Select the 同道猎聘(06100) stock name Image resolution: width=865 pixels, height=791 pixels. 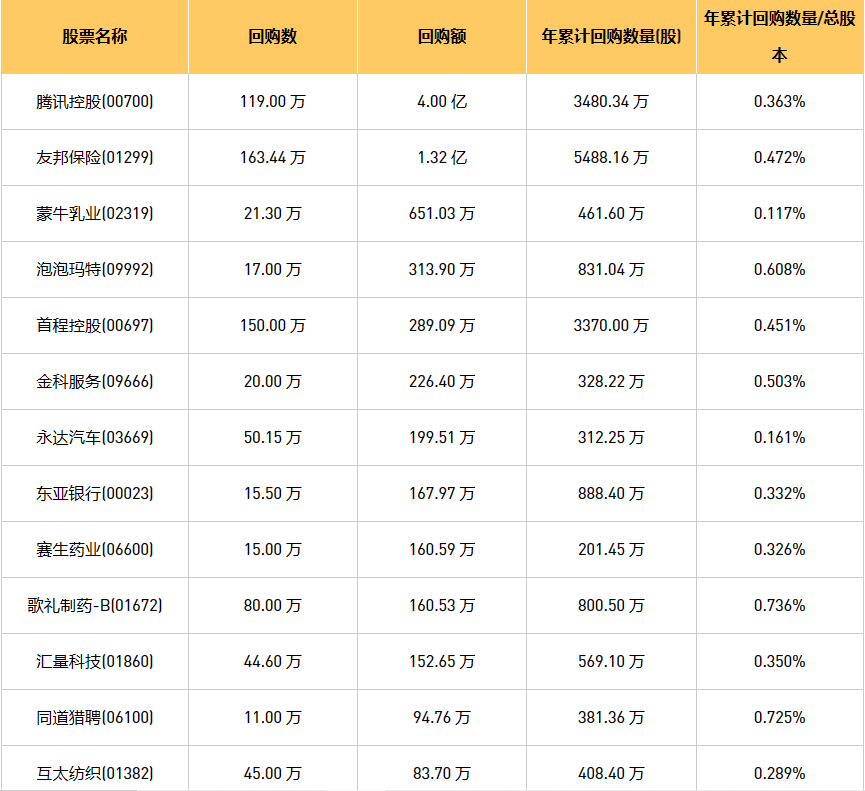(94, 718)
